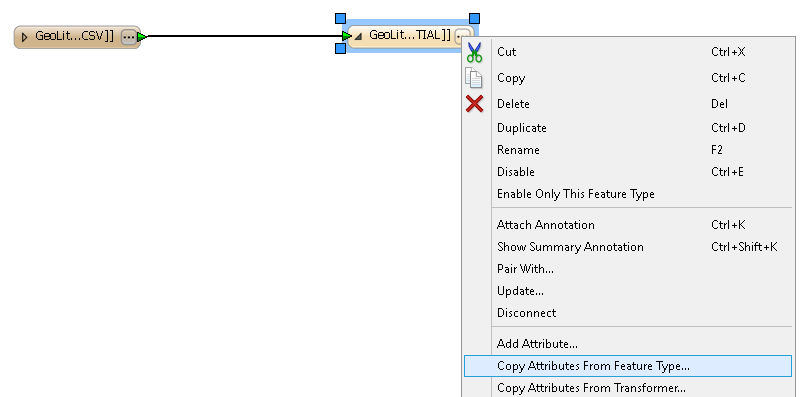
Task: Expand the GeoLit...CSV reader feature type
Action: (x=24, y=37)
